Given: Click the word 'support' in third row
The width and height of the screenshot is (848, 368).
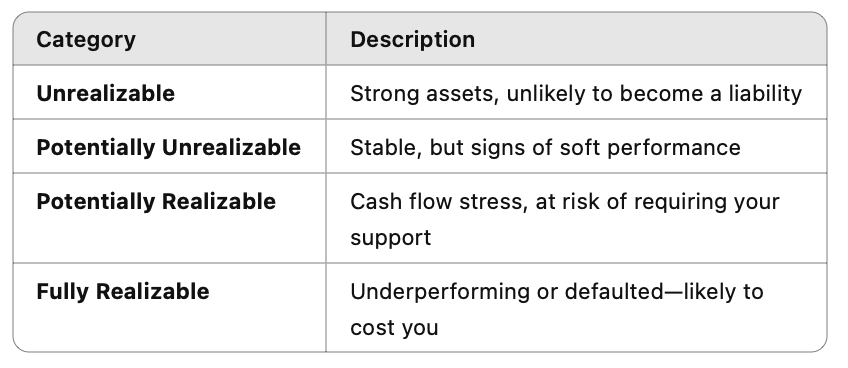Looking at the screenshot, I should click(x=390, y=238).
